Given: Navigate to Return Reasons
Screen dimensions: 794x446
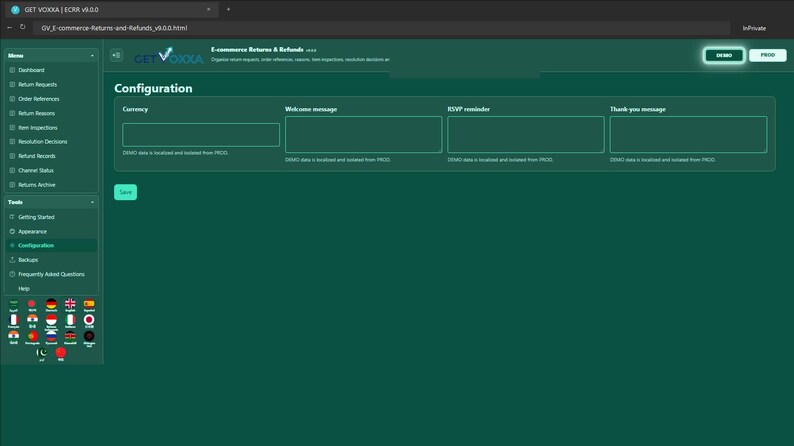Looking at the screenshot, I should coord(51,113).
